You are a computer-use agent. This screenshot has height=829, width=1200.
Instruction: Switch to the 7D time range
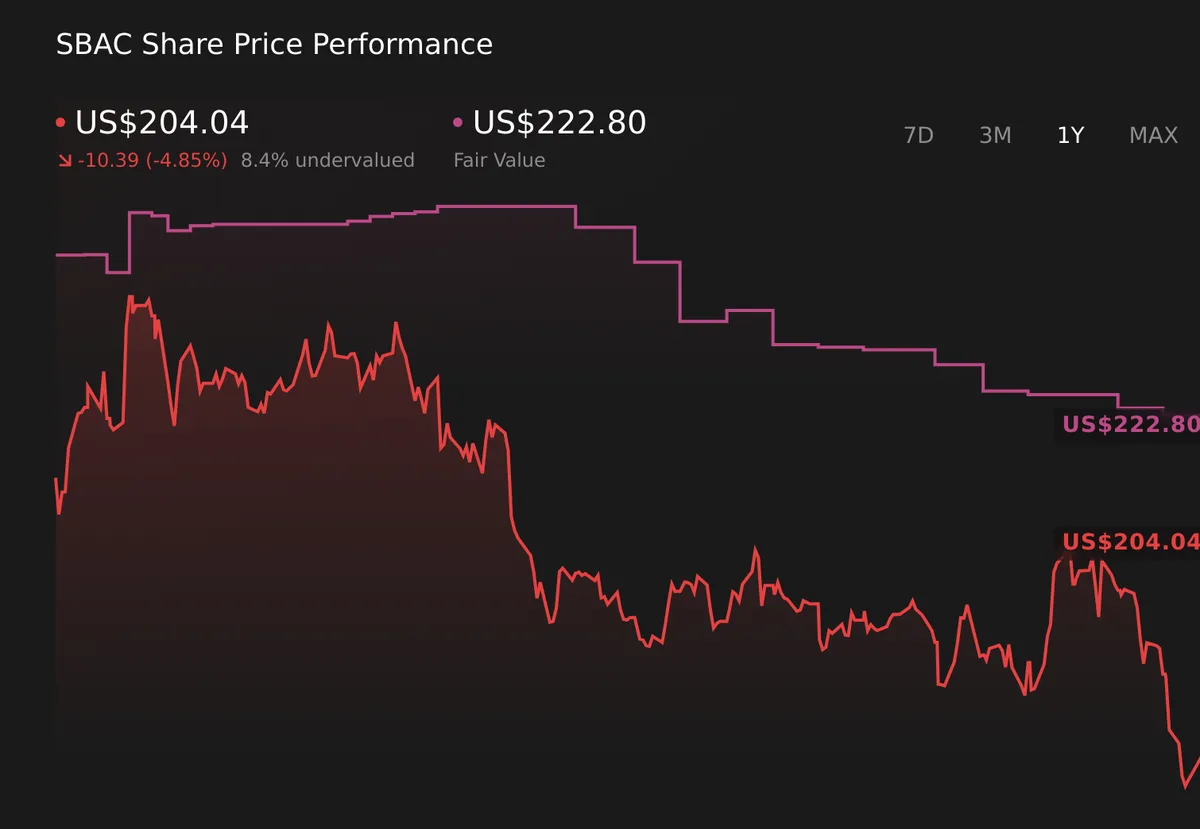(918, 136)
